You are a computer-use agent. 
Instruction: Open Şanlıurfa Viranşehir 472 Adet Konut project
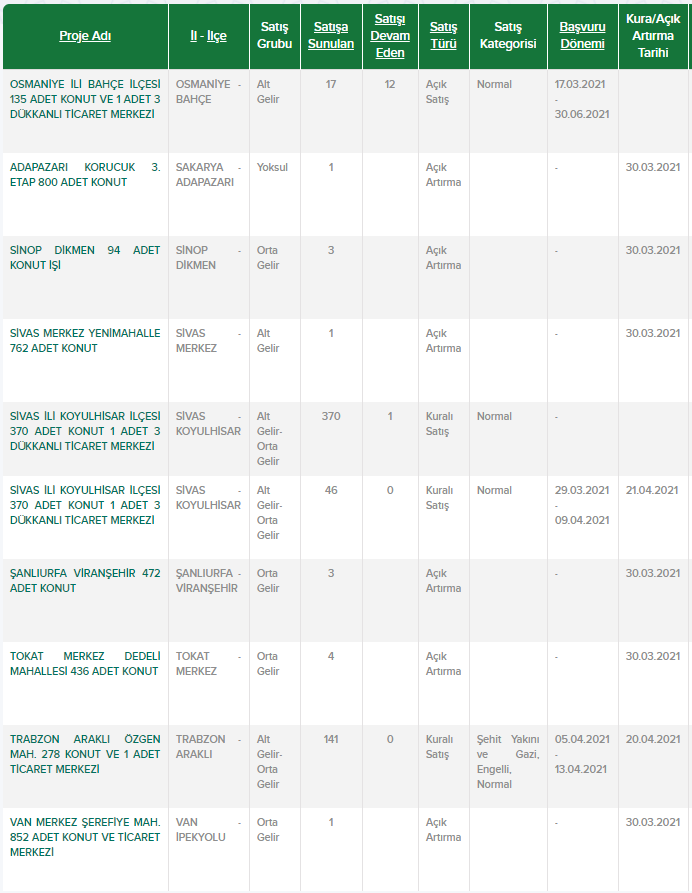point(84,581)
